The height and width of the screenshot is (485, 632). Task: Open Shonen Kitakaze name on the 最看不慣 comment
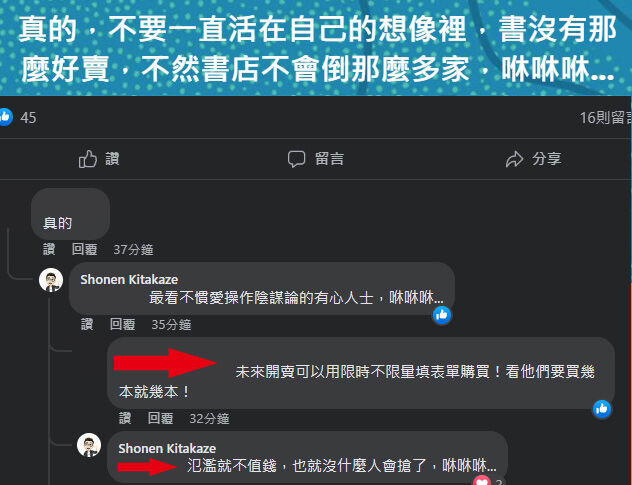tap(129, 279)
